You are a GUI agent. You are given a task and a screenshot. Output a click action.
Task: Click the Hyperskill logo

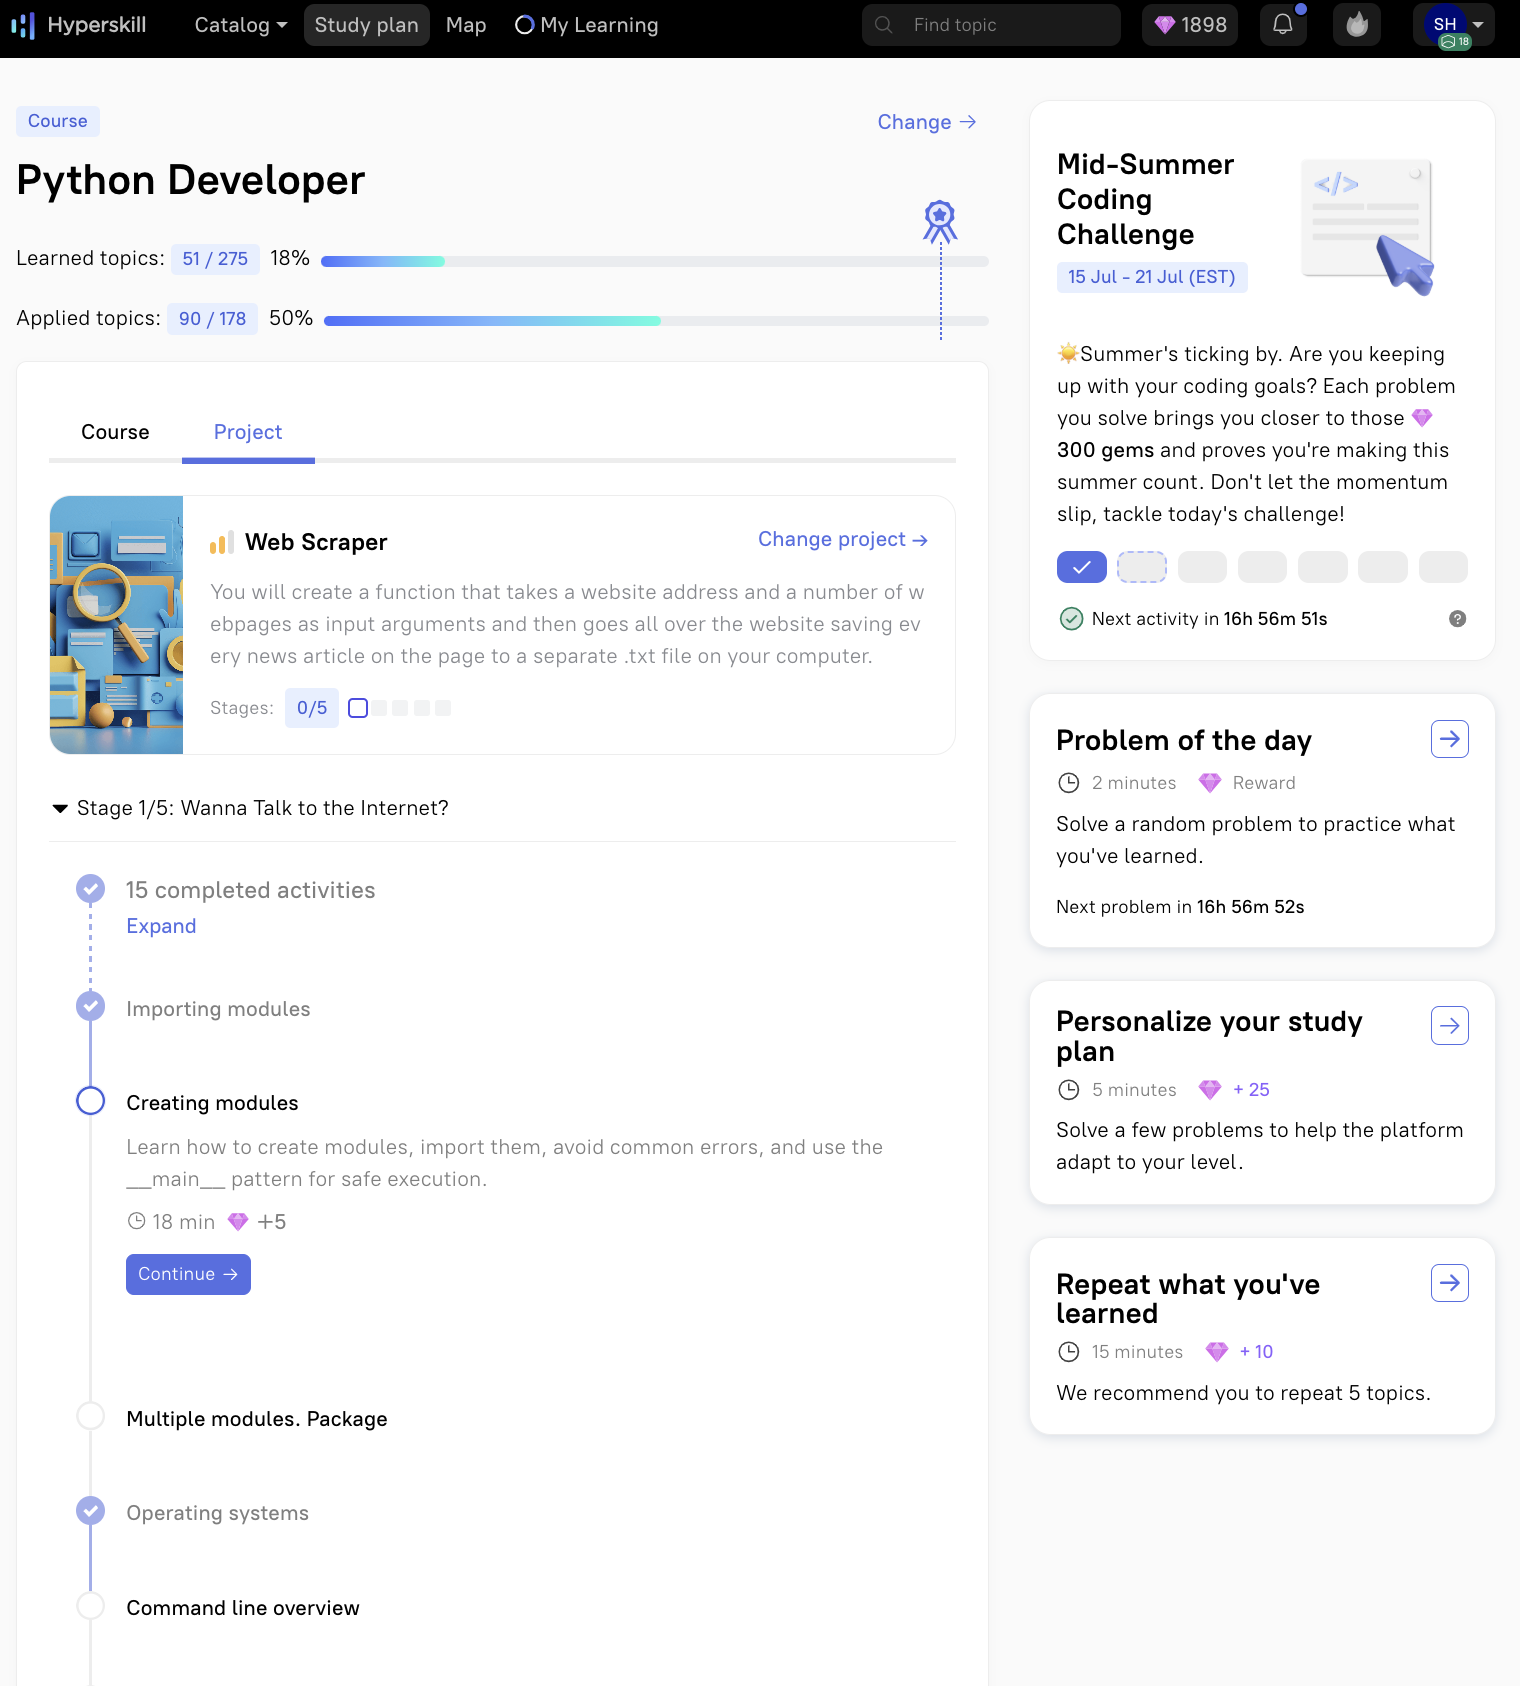[x=79, y=25]
